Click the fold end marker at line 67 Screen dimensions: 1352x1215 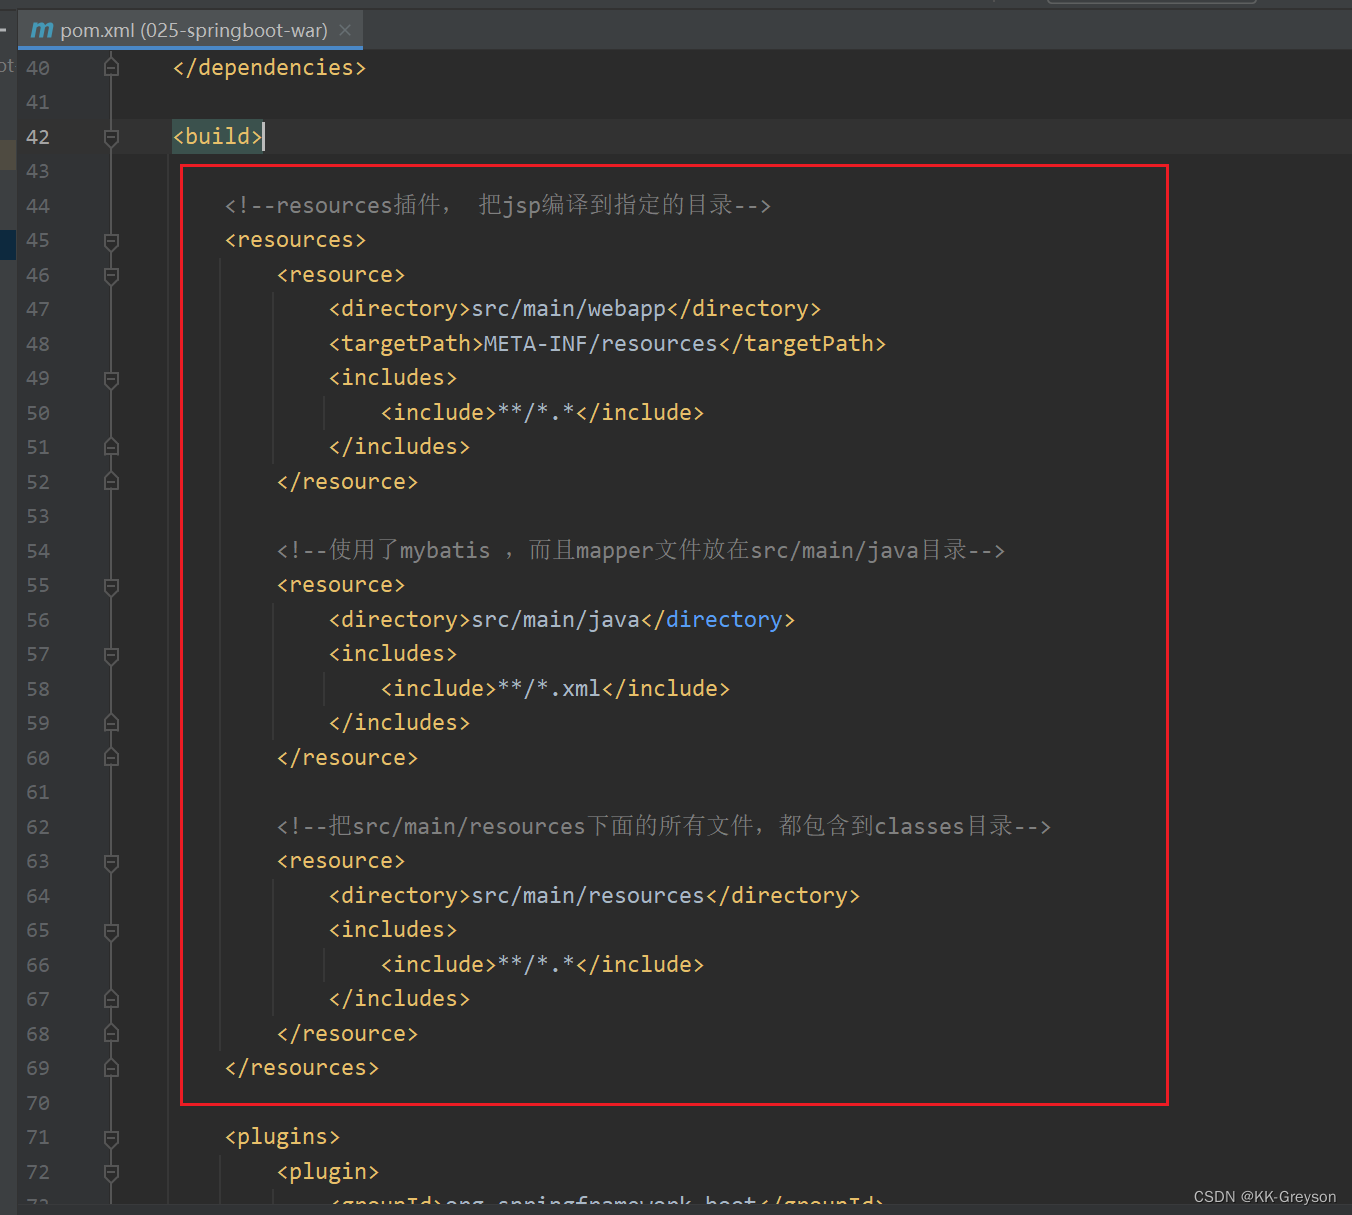[x=111, y=999]
